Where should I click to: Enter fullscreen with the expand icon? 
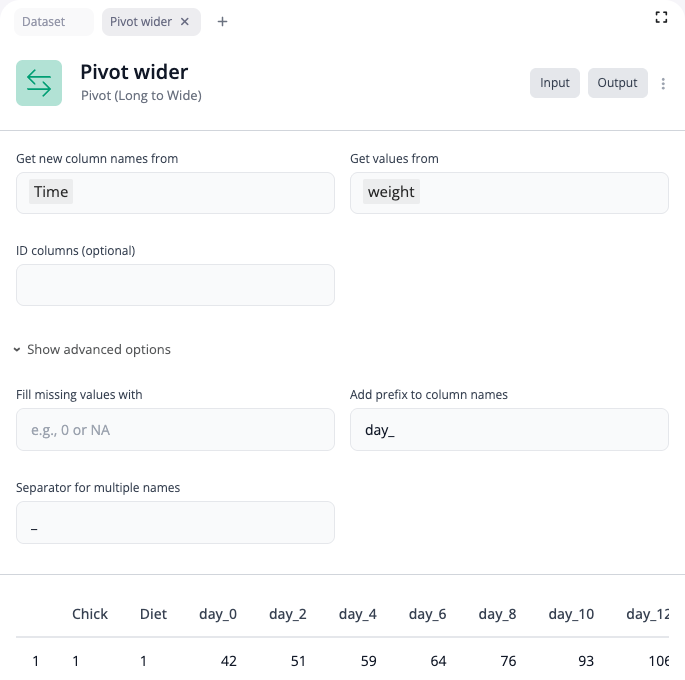[661, 17]
